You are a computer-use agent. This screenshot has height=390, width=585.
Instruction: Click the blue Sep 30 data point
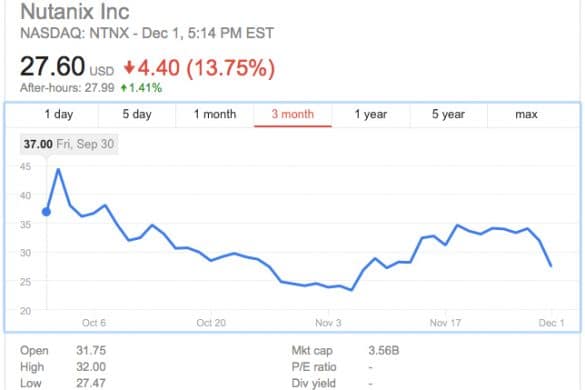pyautogui.click(x=46, y=212)
